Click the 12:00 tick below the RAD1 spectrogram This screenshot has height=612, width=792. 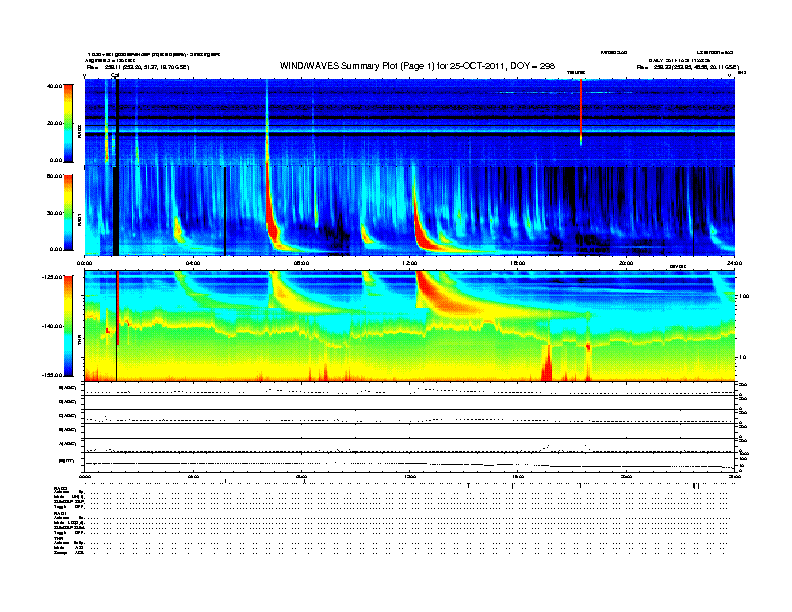410,263
